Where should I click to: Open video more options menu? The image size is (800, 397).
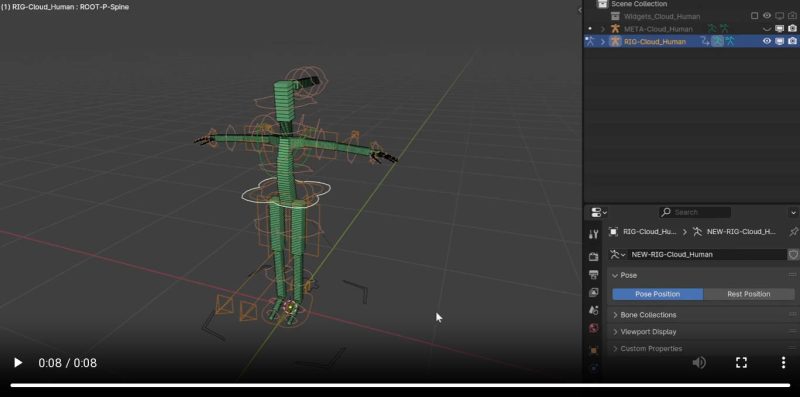pyautogui.click(x=783, y=363)
